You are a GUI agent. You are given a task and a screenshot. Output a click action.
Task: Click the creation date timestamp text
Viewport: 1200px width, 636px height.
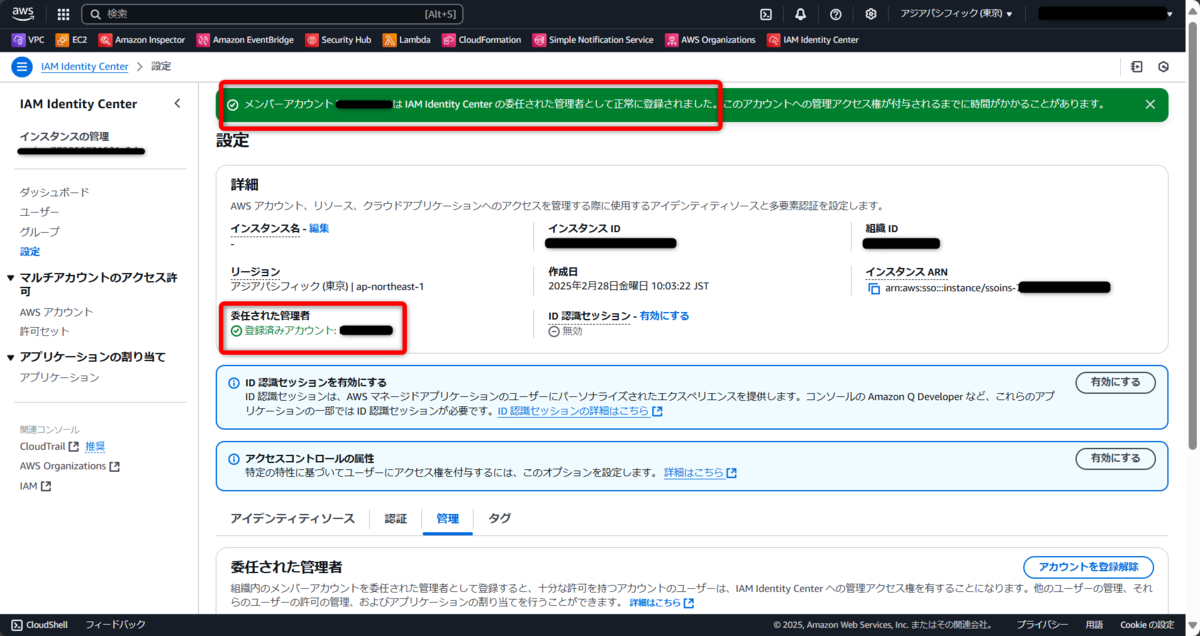[x=628, y=286]
